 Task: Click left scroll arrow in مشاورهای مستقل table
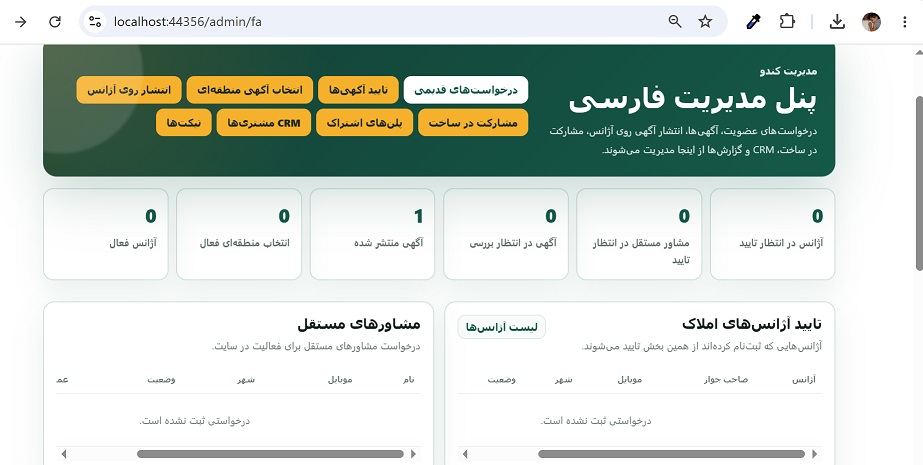[x=64, y=454]
